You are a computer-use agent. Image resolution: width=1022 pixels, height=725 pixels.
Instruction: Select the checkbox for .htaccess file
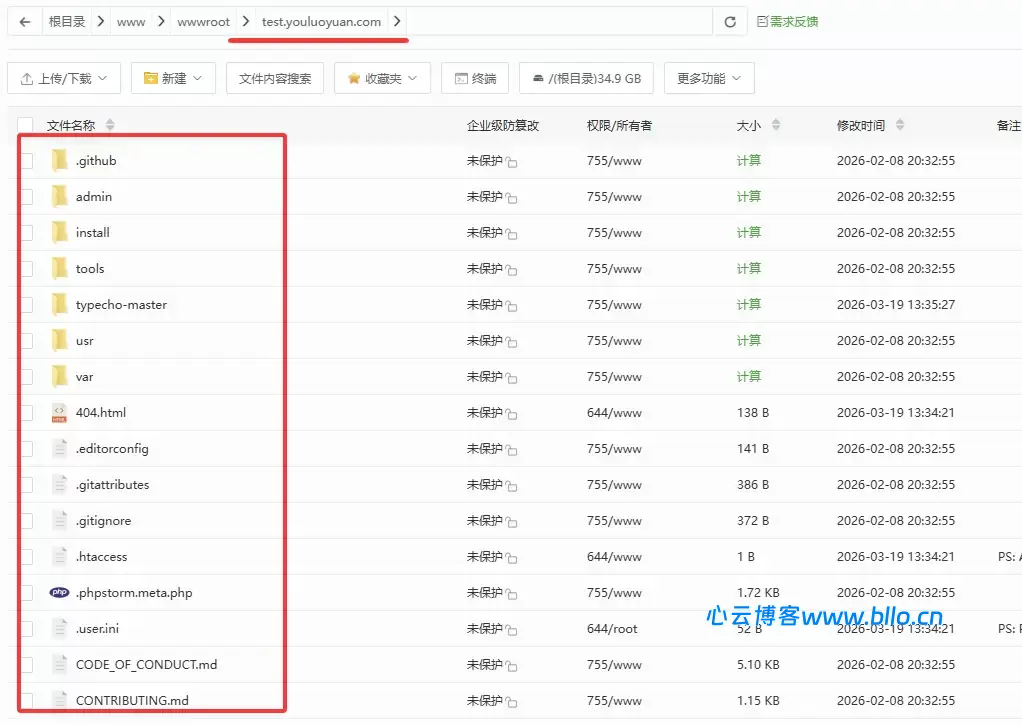[x=25, y=556]
